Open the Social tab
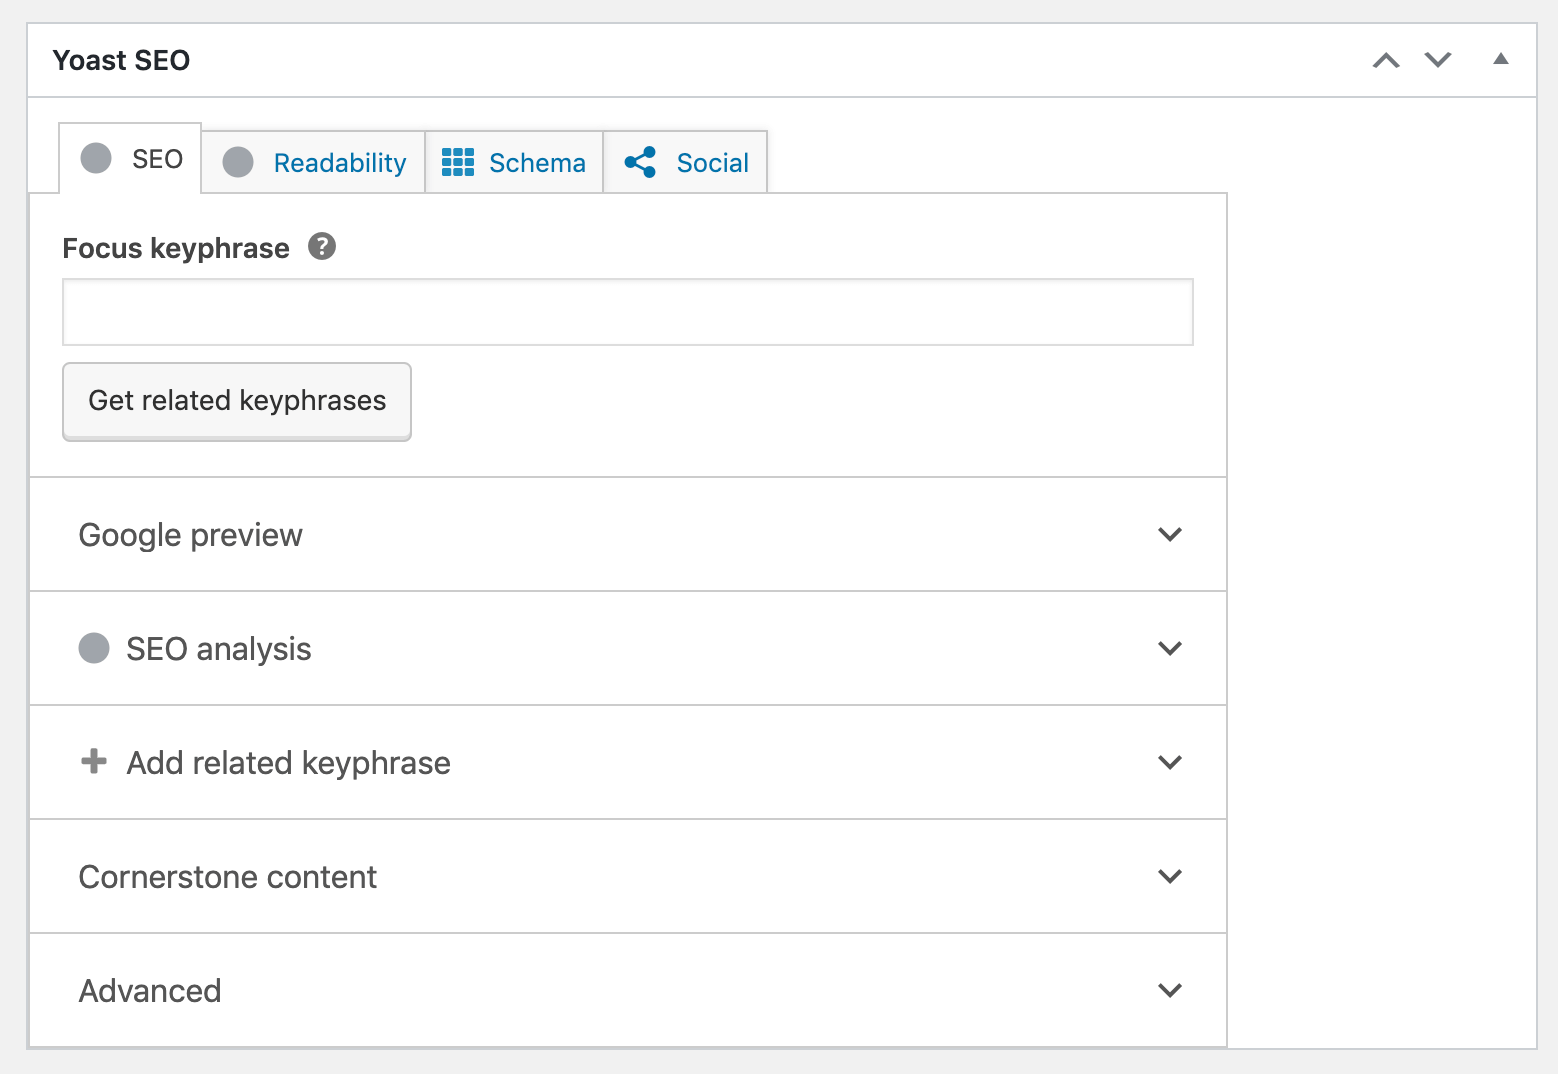Image resolution: width=1558 pixels, height=1074 pixels. (686, 162)
